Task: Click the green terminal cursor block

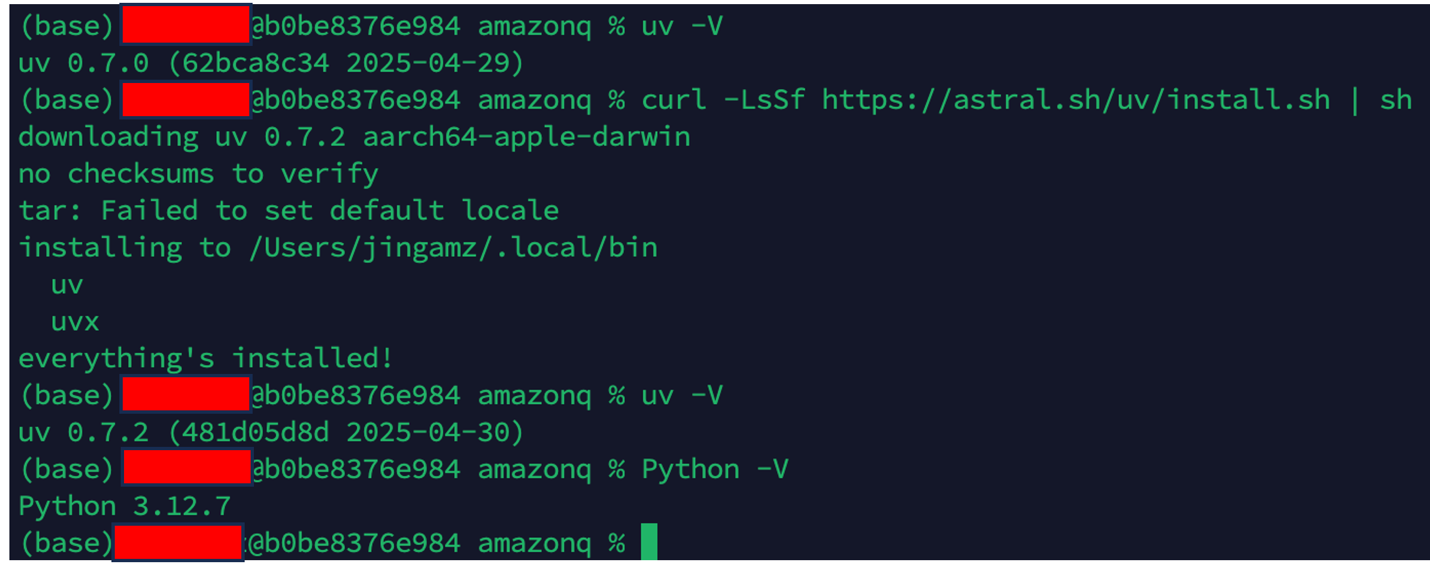Action: 649,541
